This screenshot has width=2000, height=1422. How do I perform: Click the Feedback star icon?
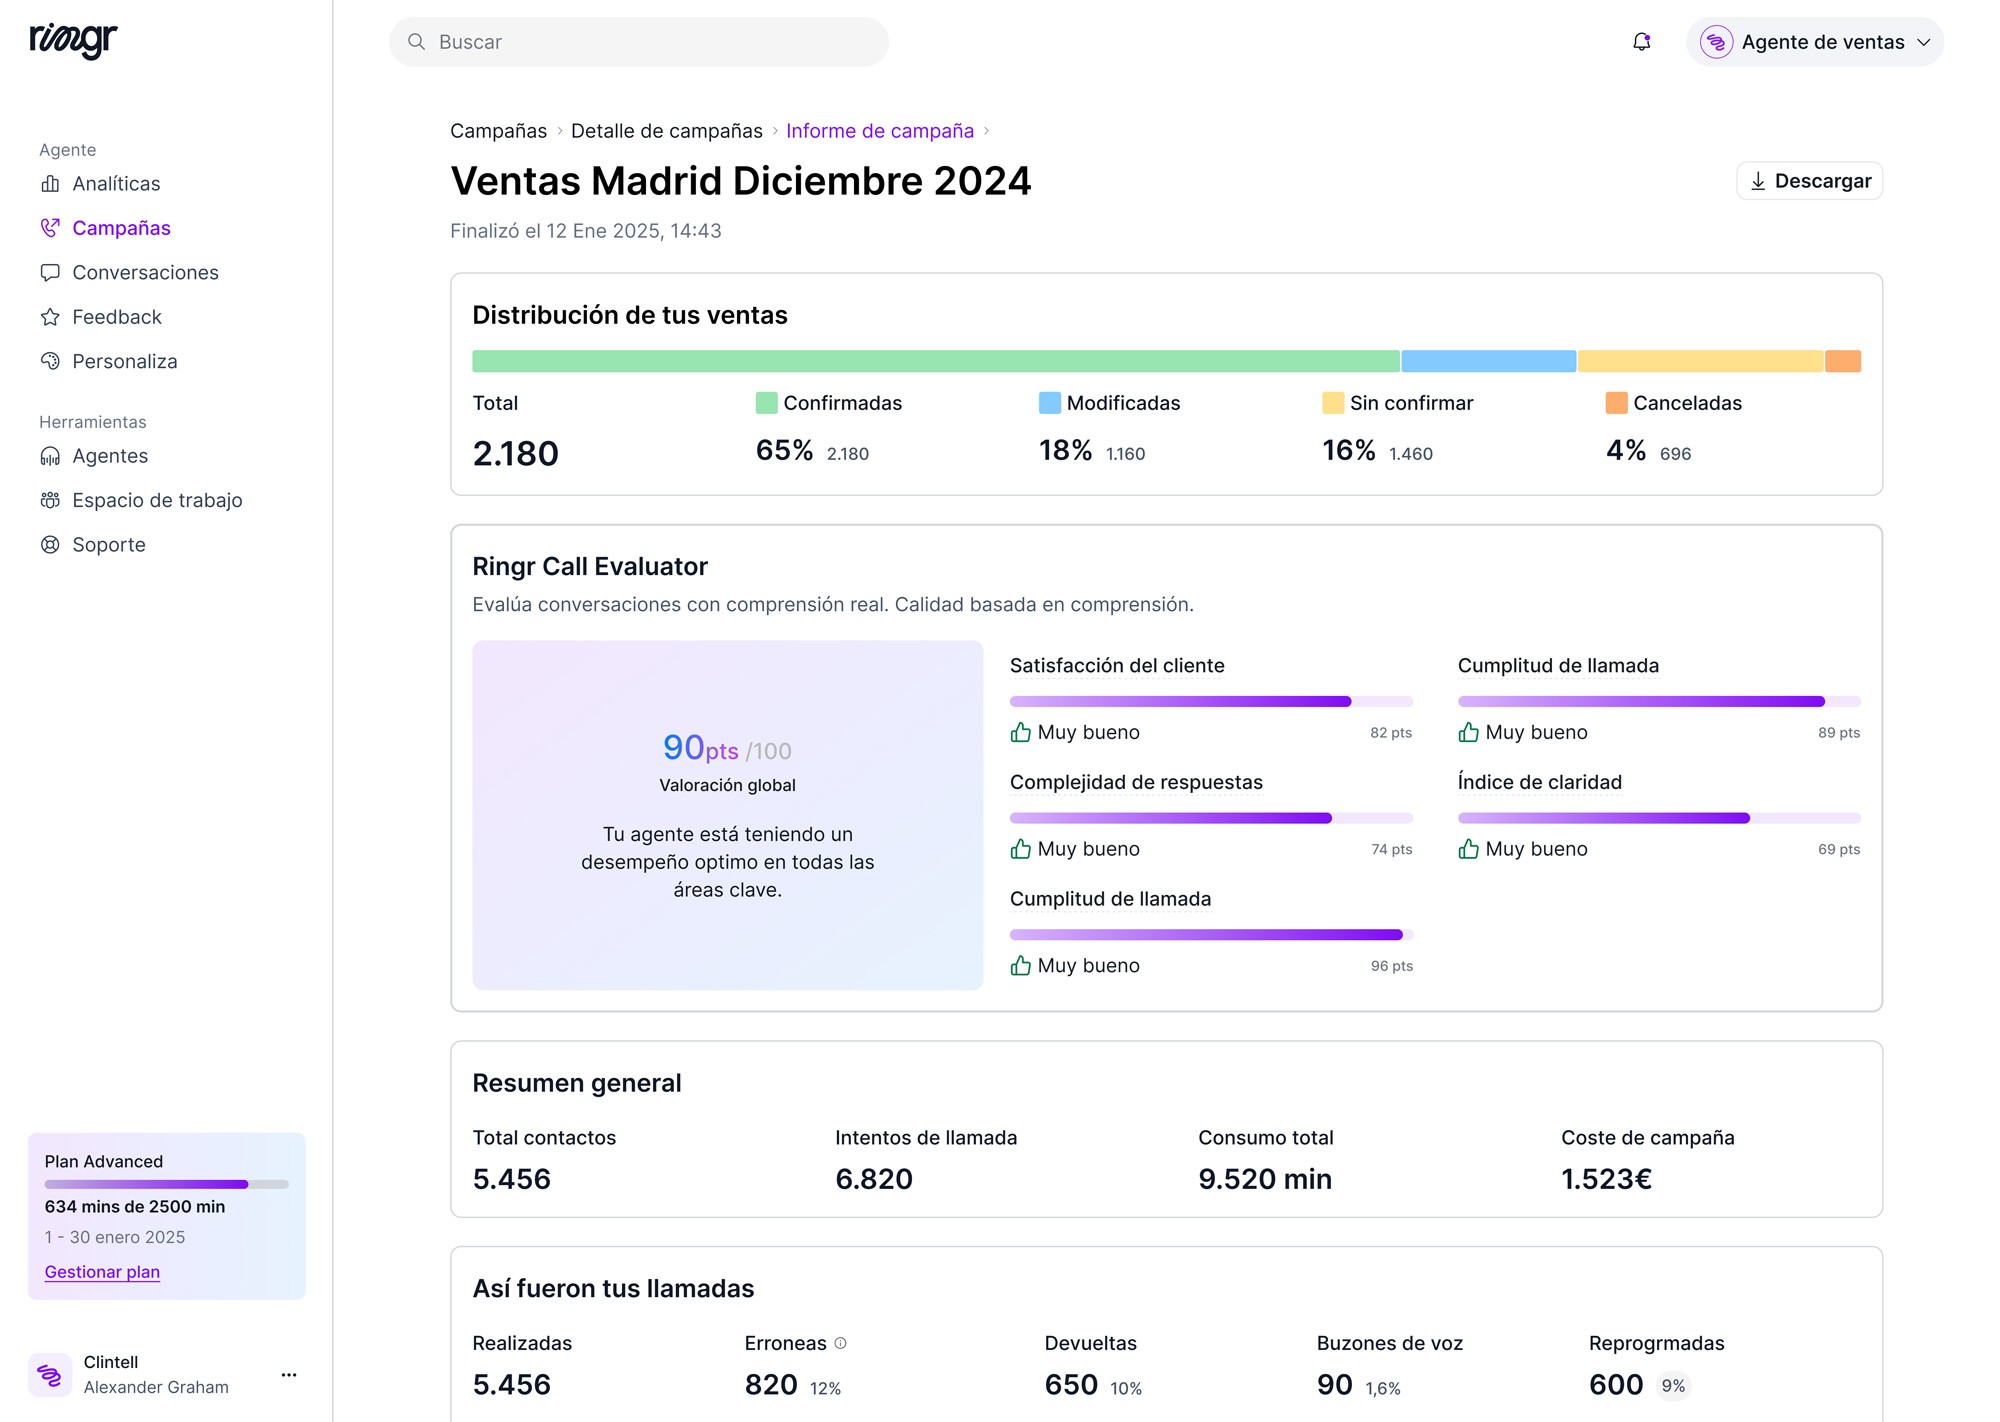tap(50, 317)
